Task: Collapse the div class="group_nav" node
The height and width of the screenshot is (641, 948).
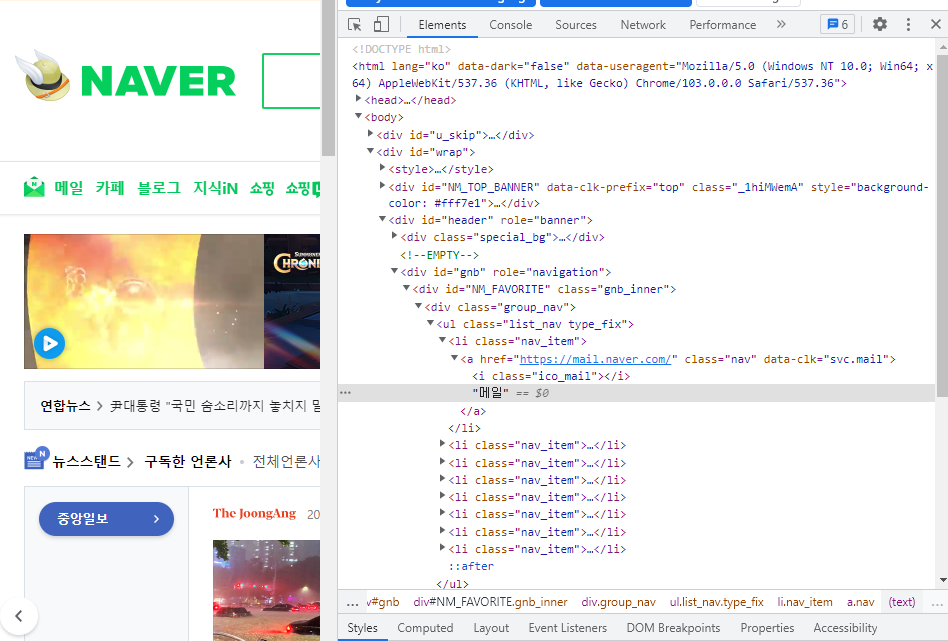Action: (418, 306)
